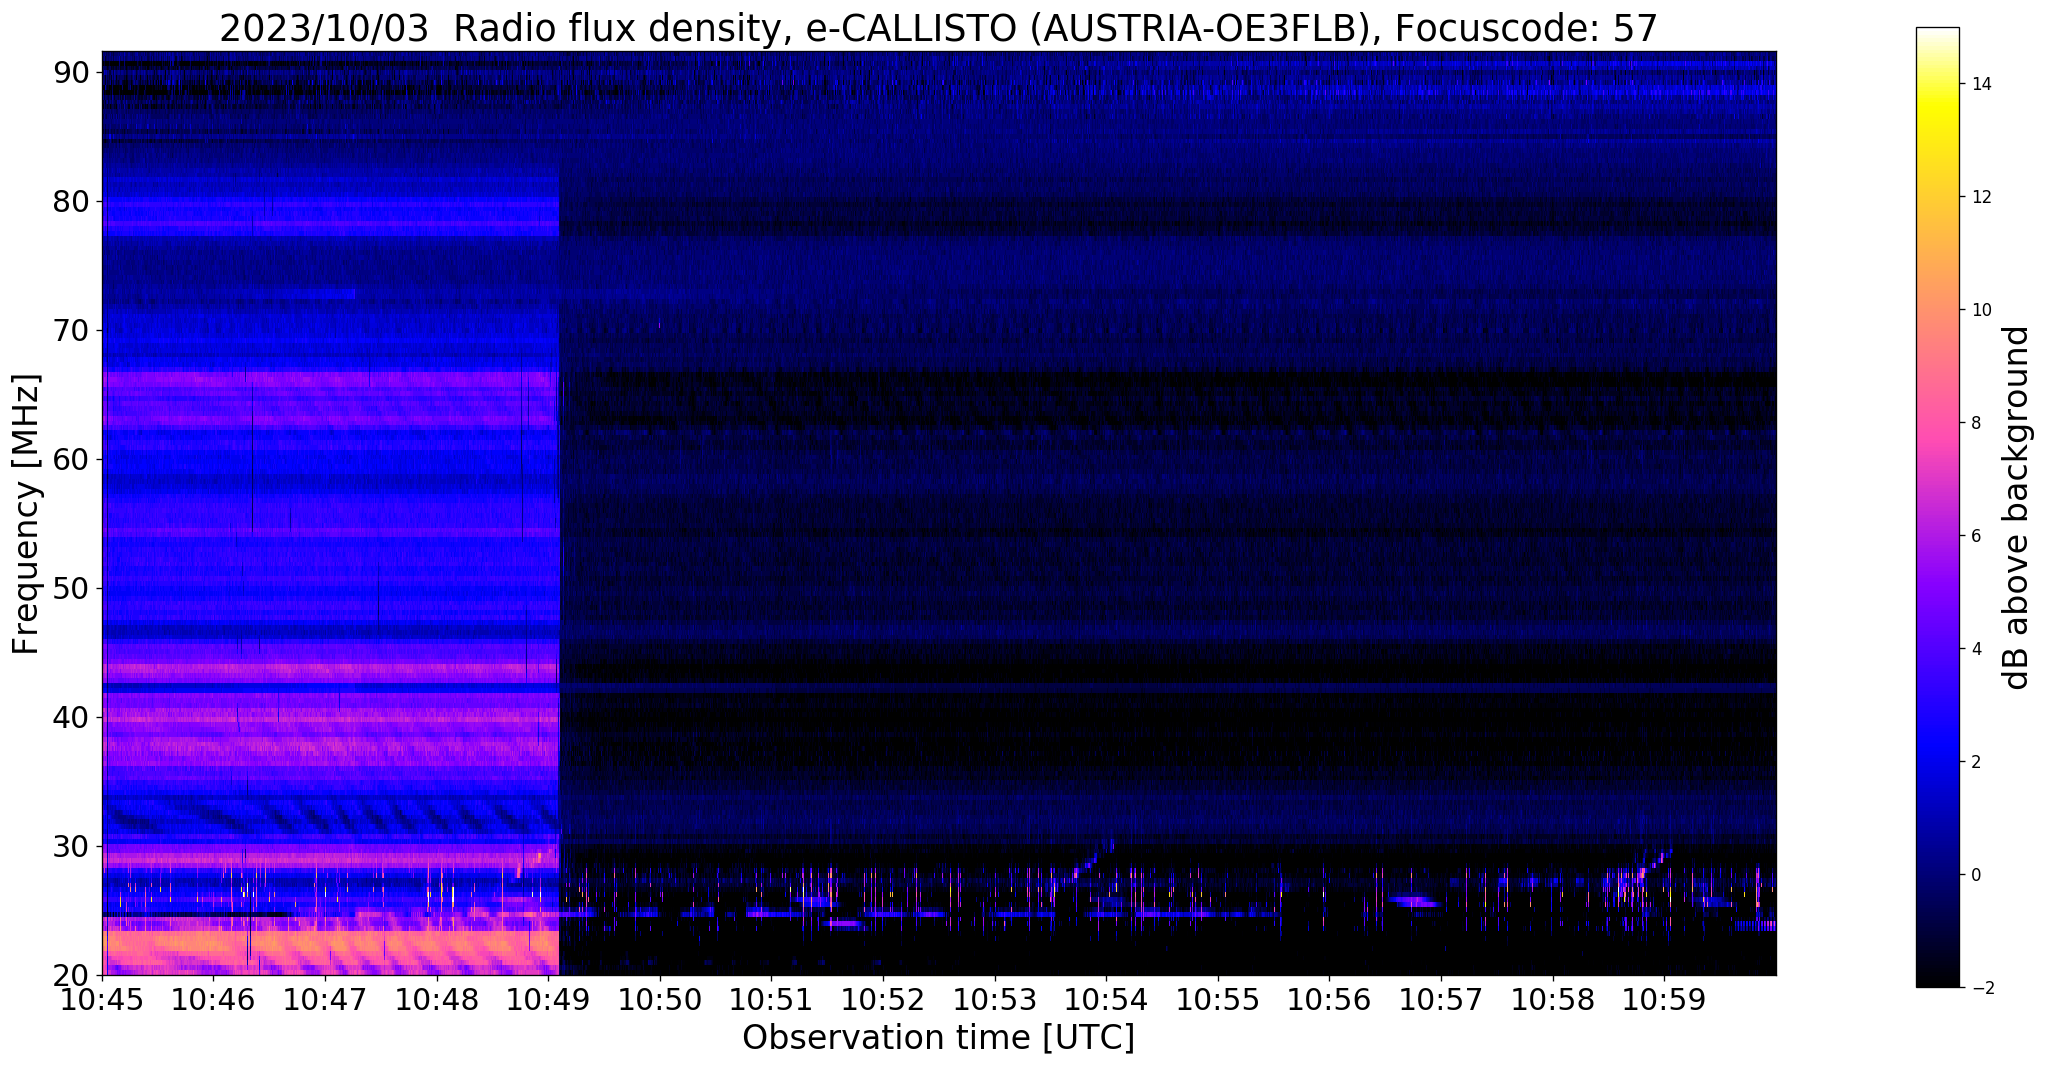Viewport: 2047px width, 1067px height.
Task: Click the colorbar tick value 10
Action: 1980,310
